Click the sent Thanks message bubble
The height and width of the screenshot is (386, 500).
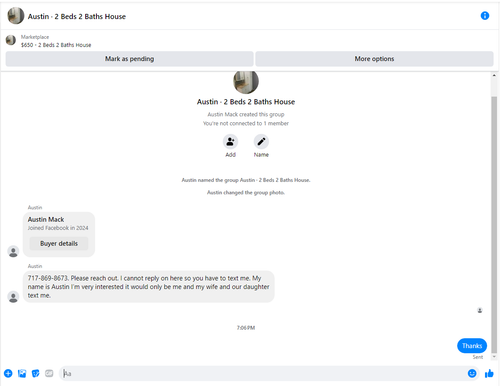click(x=472, y=346)
